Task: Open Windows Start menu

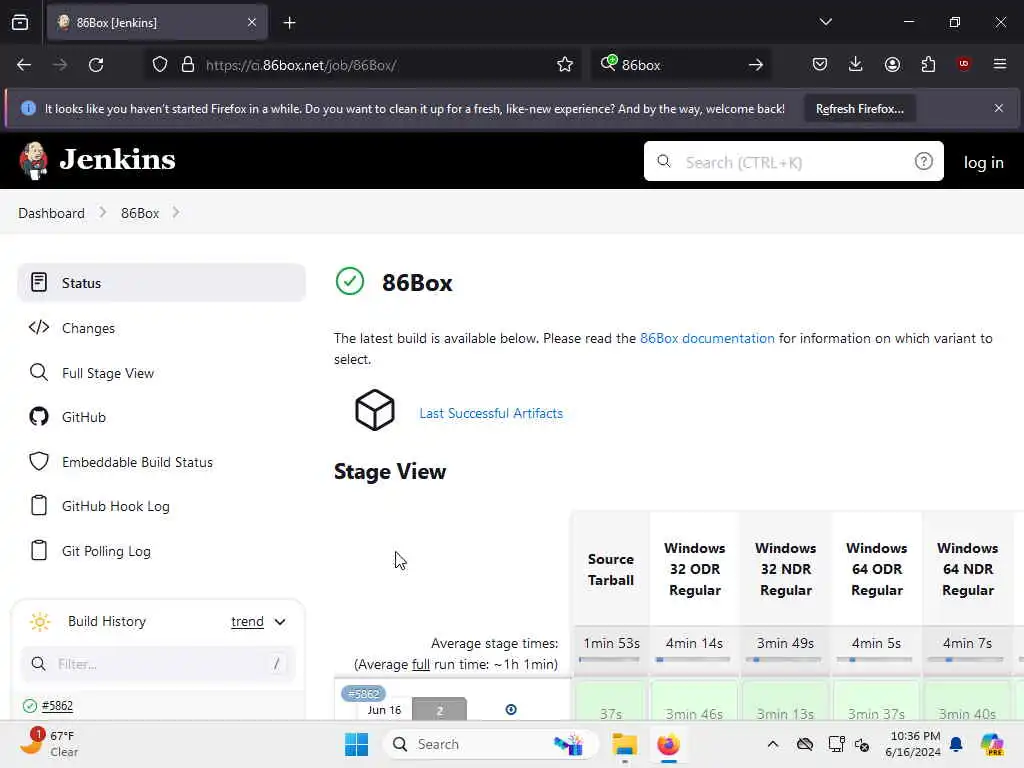Action: coord(357,744)
